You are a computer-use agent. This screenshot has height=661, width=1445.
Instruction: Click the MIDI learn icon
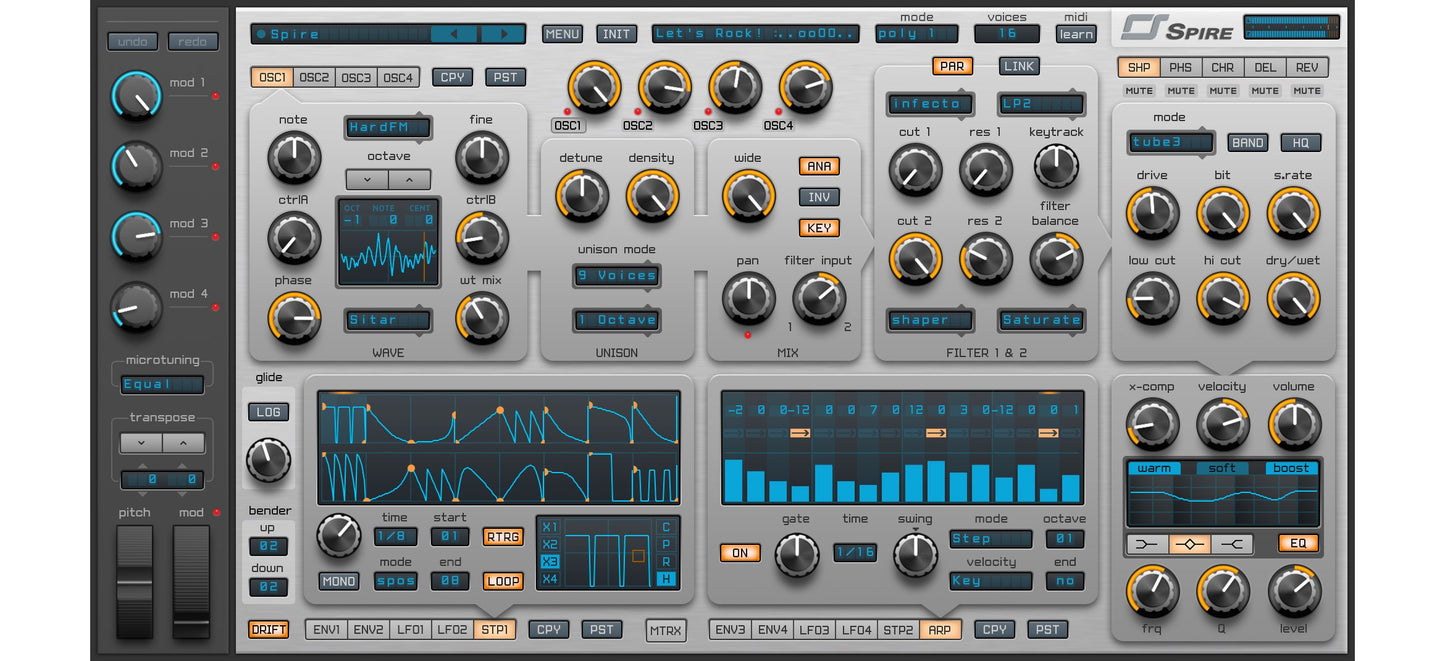[1075, 33]
